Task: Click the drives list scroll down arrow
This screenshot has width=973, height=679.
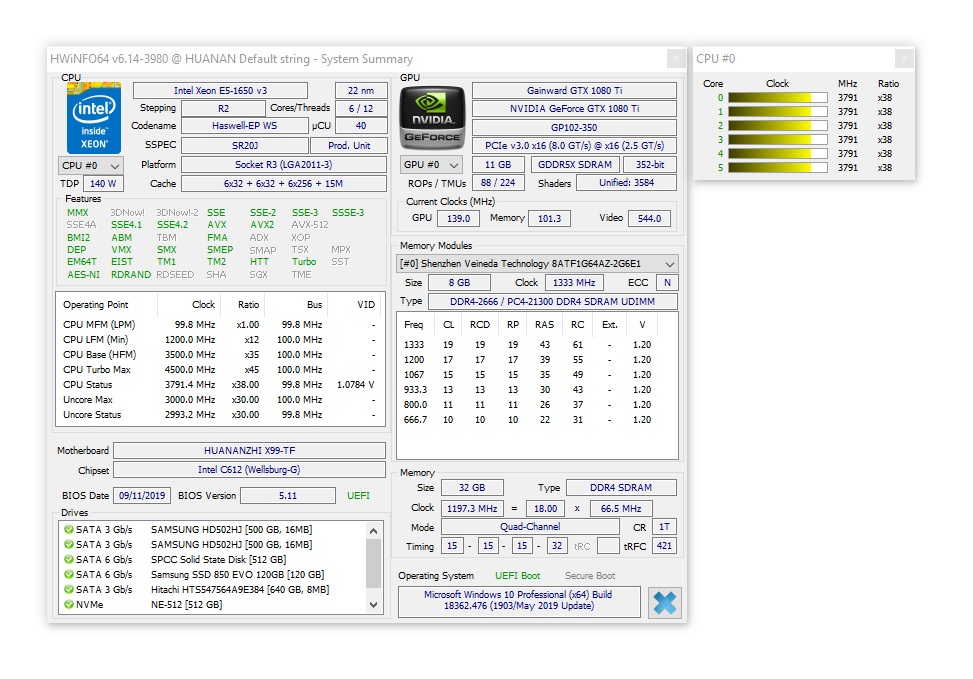Action: 374,605
